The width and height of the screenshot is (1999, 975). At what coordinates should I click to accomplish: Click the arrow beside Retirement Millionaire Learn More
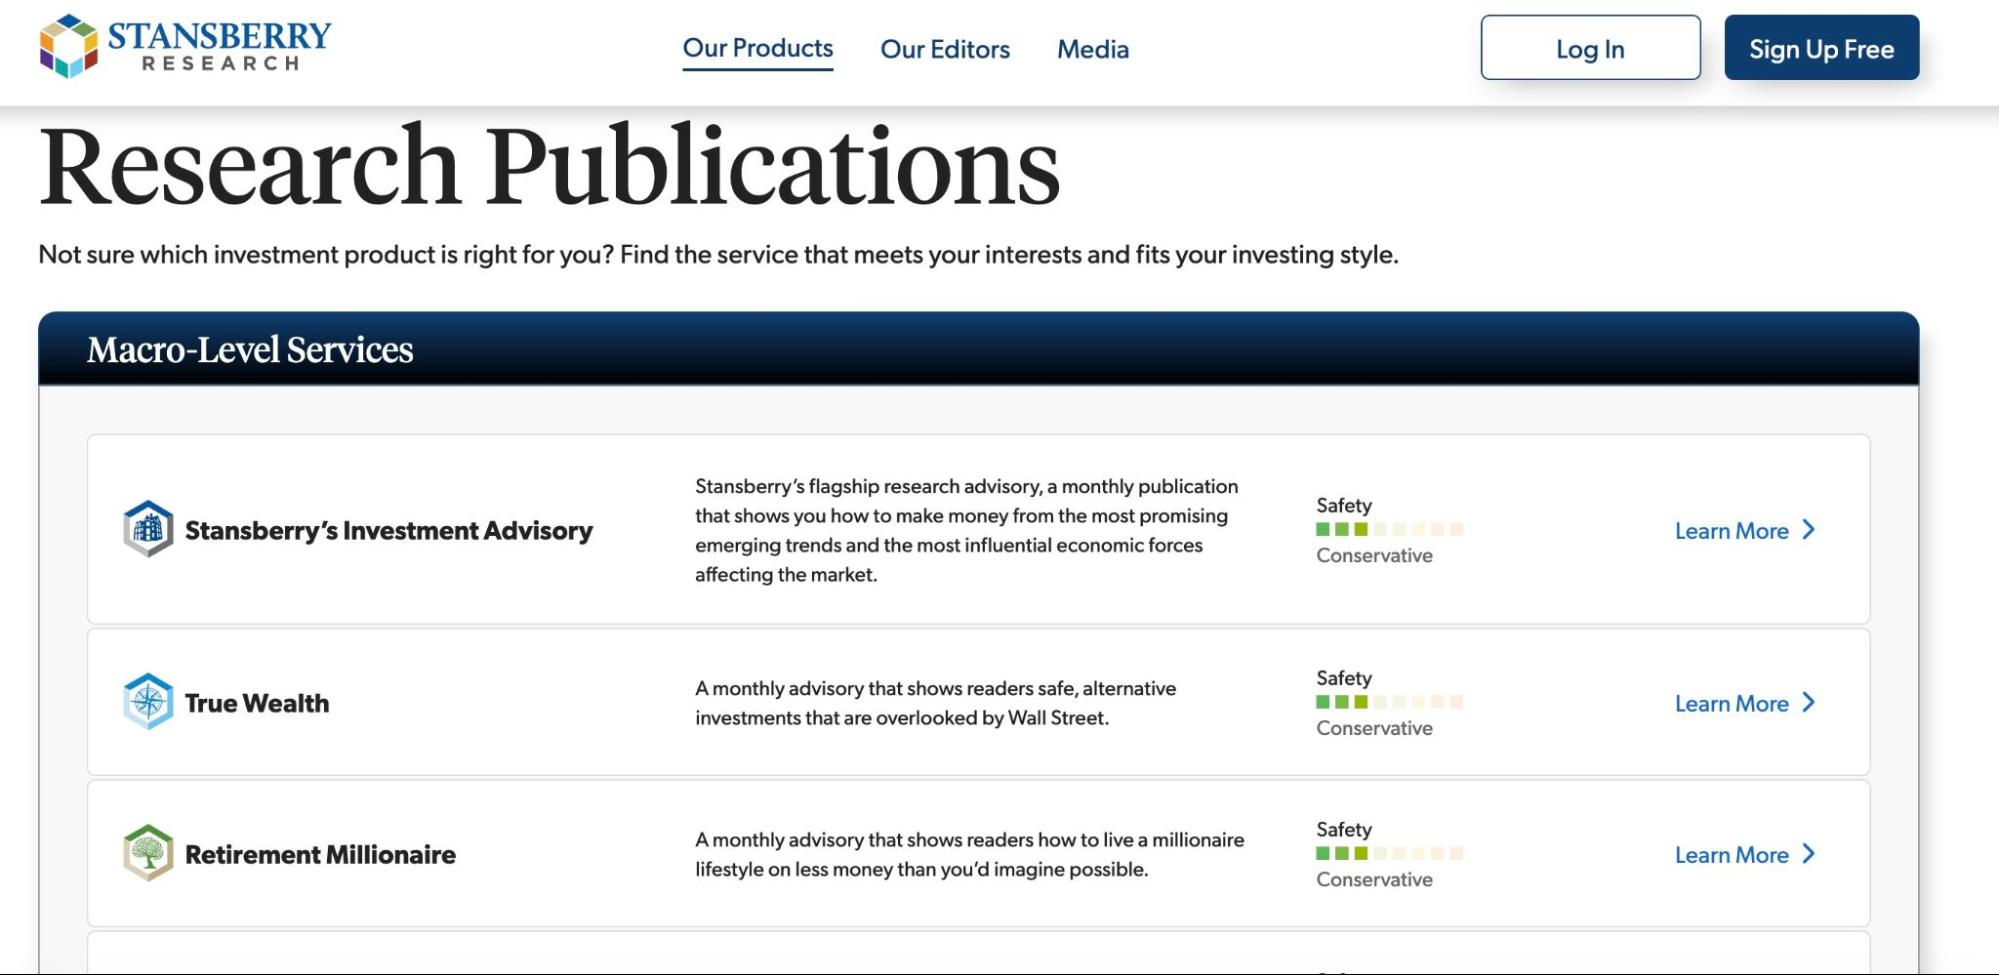[x=1808, y=854]
